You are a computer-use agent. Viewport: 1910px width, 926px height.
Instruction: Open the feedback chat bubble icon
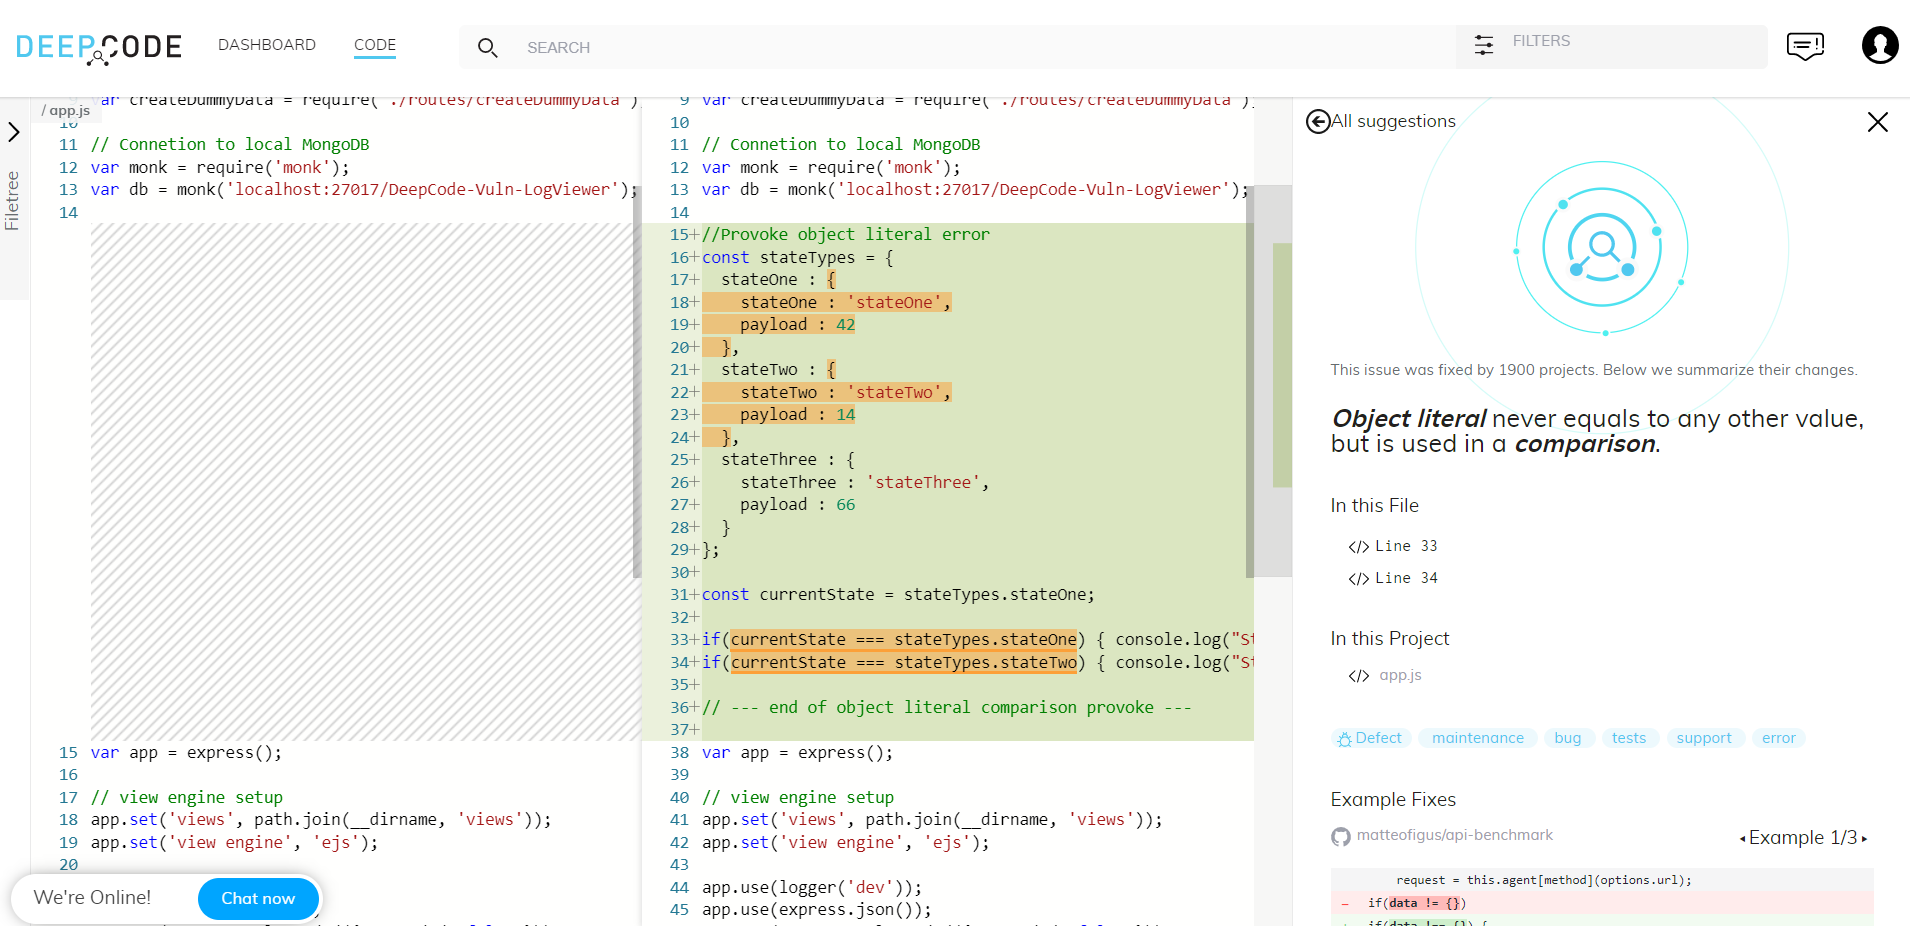click(x=1805, y=46)
